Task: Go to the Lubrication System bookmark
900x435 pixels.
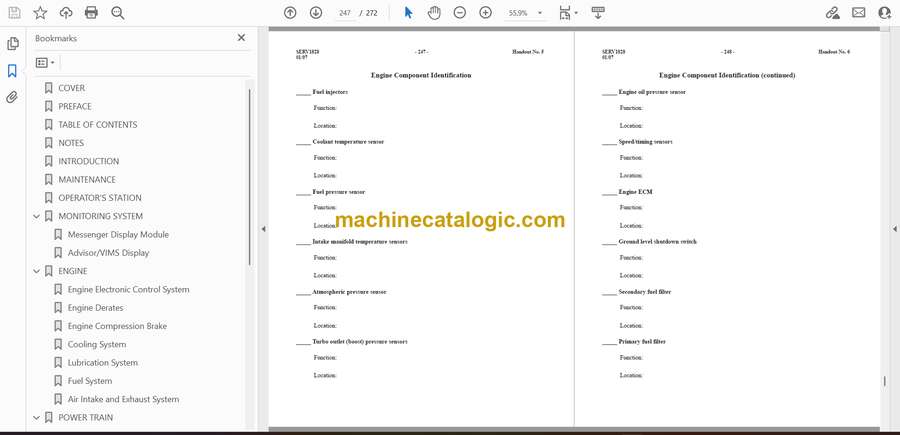Action: click(103, 363)
